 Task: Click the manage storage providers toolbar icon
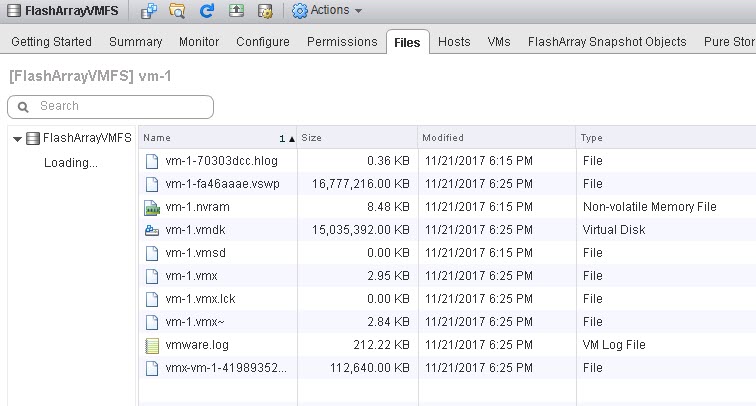(265, 11)
